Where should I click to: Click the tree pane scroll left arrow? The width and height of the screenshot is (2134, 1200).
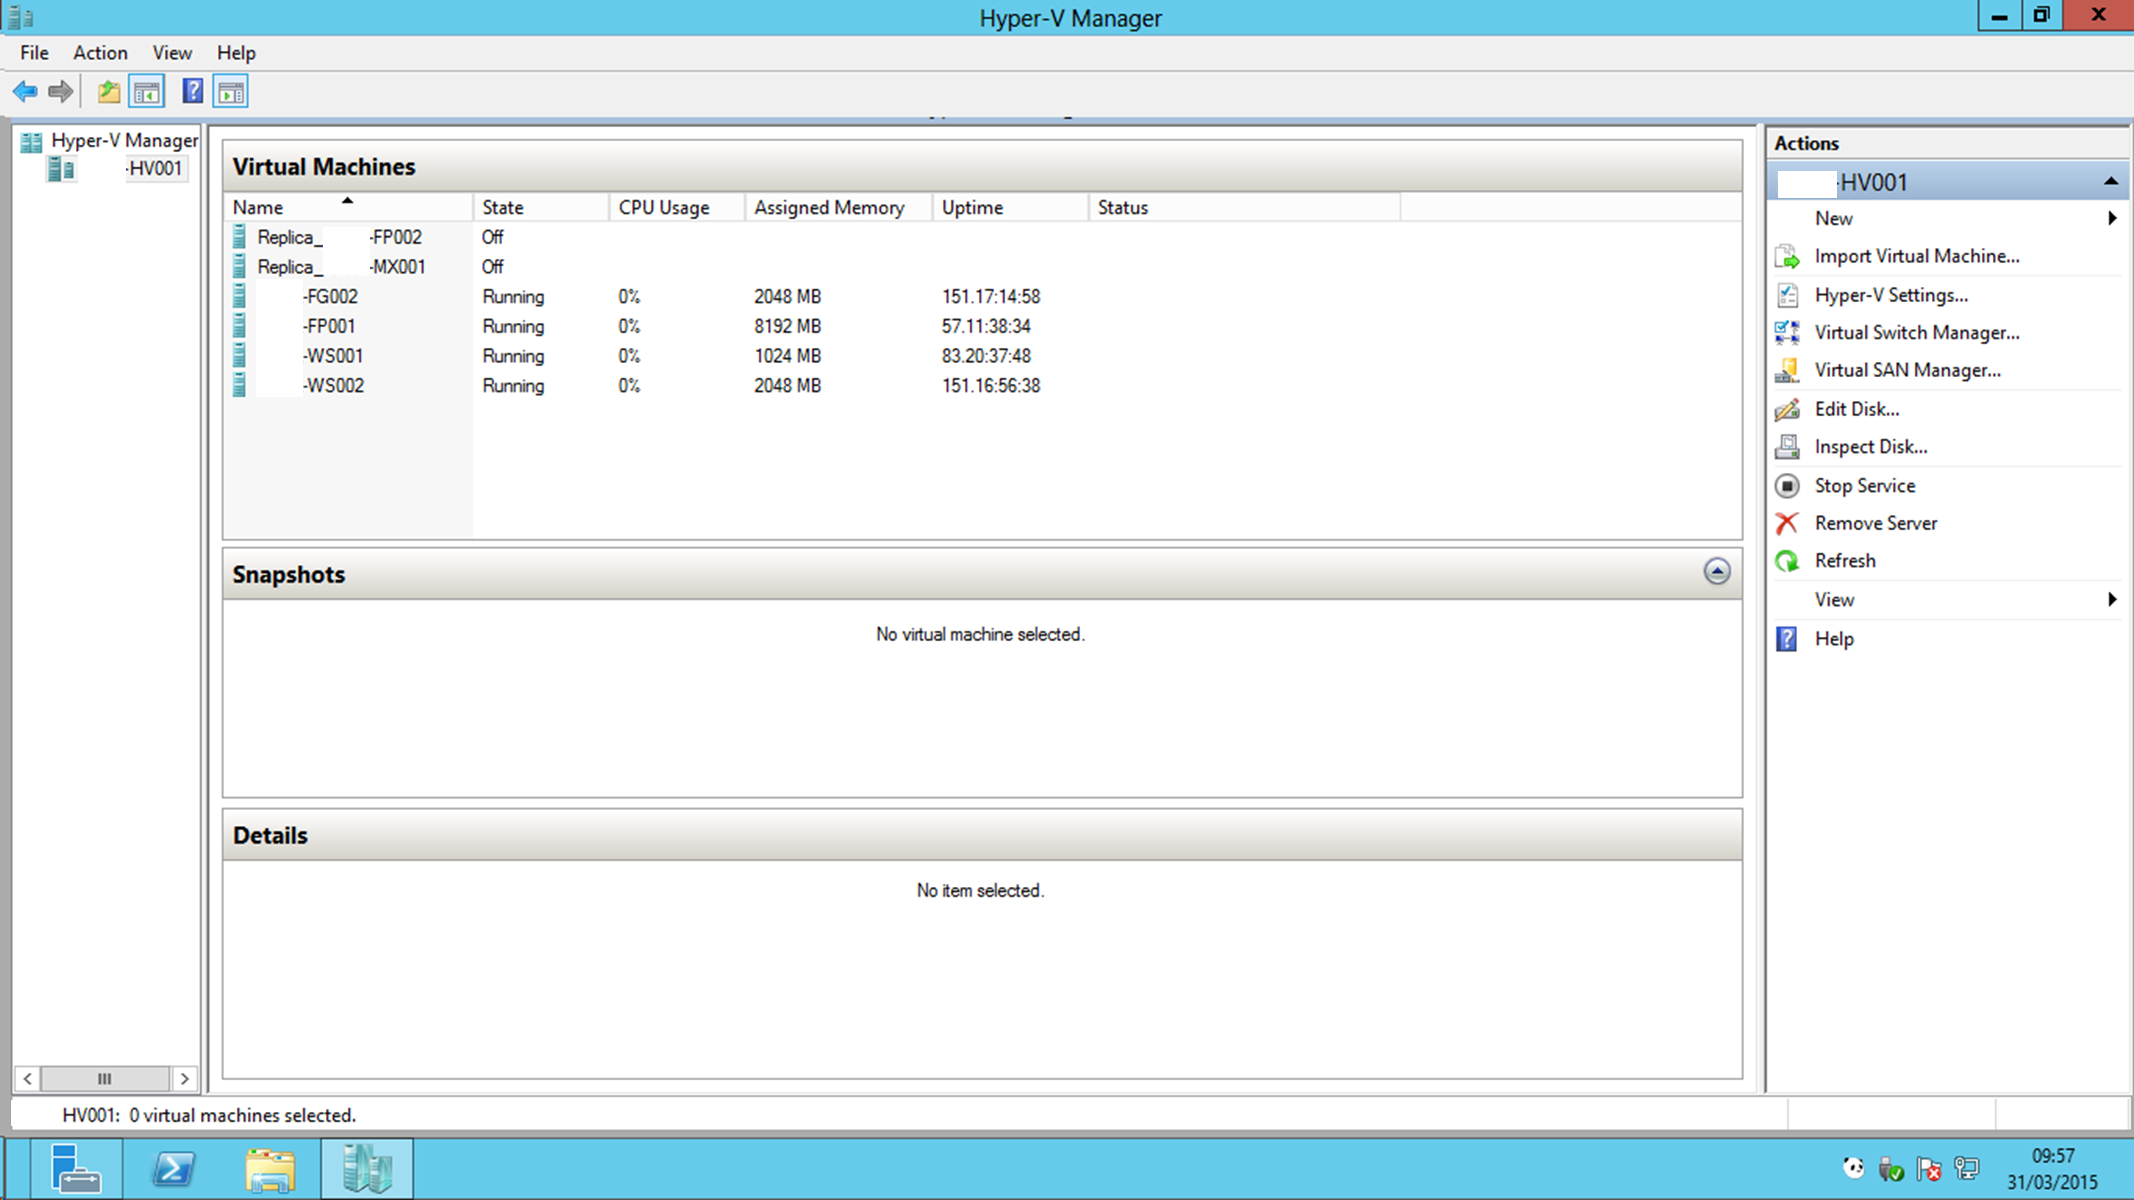[x=28, y=1078]
